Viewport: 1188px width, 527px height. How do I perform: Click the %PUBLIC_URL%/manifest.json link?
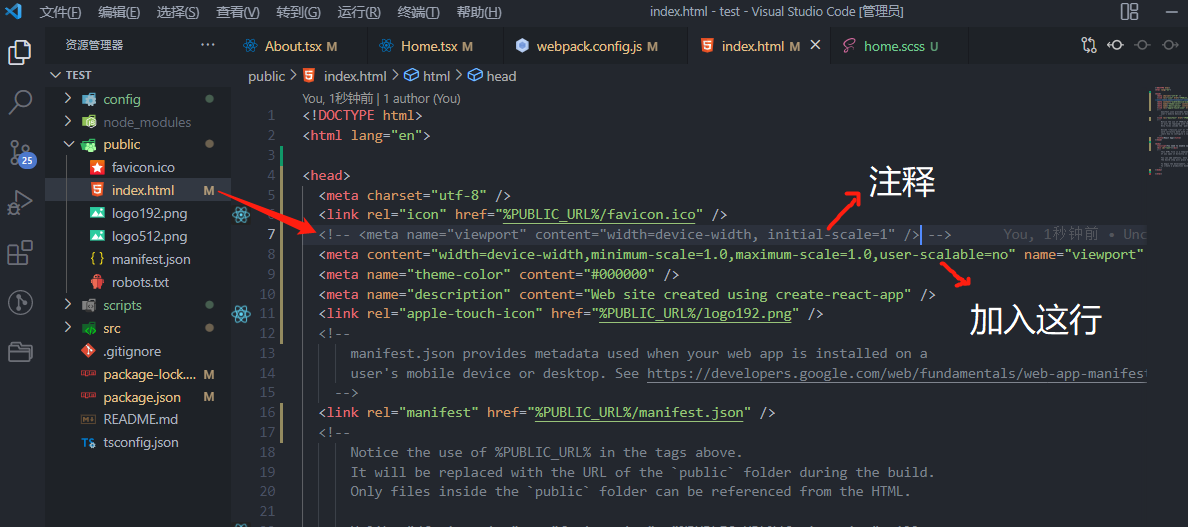click(x=640, y=412)
